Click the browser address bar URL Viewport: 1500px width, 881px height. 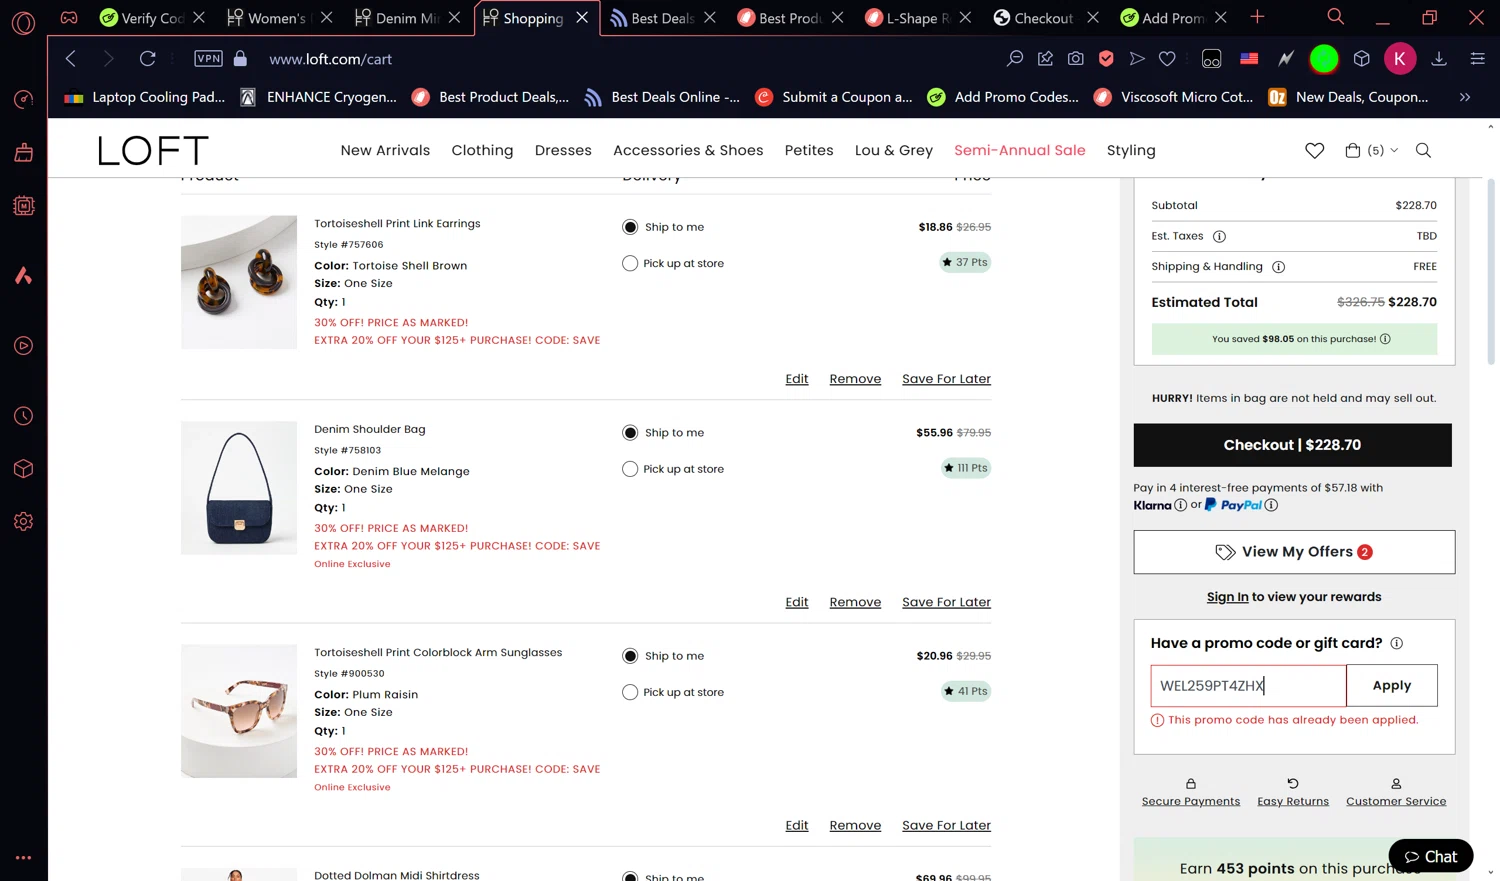330,59
